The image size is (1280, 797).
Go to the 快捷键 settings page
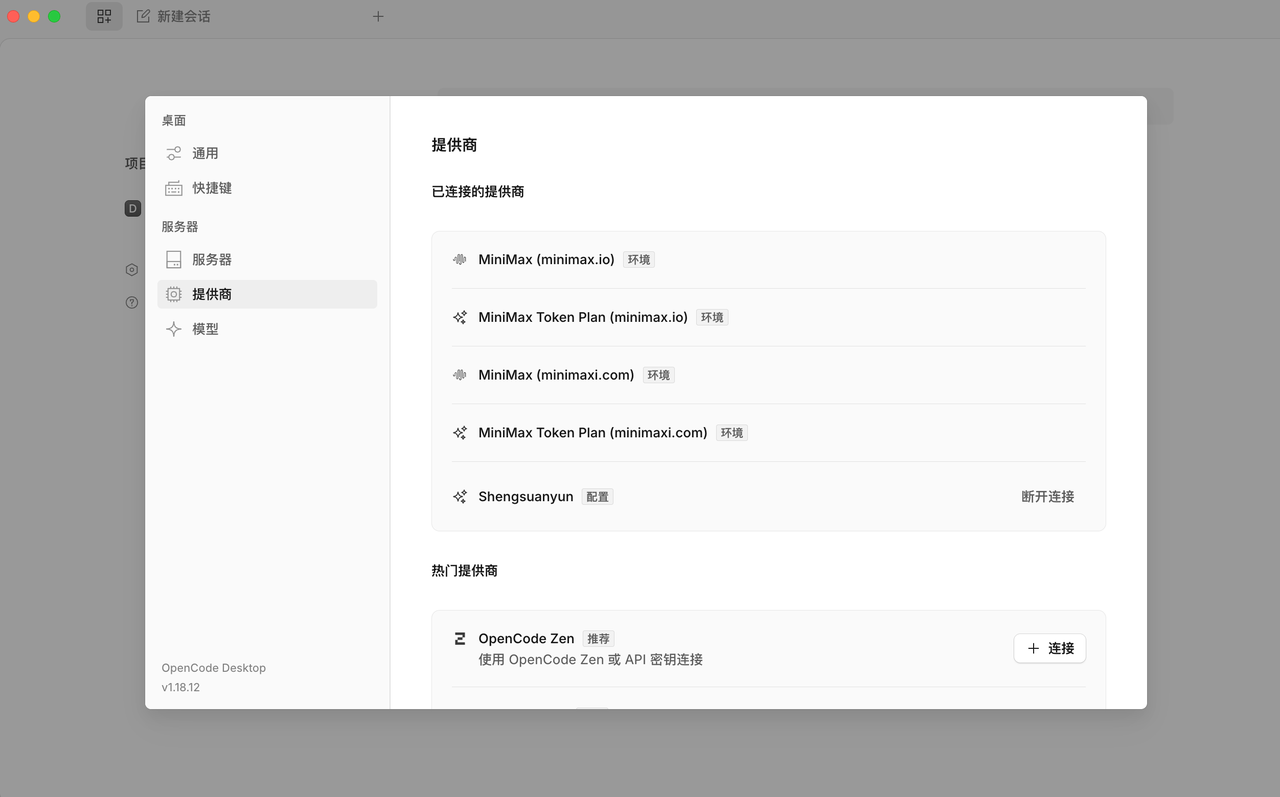point(267,188)
